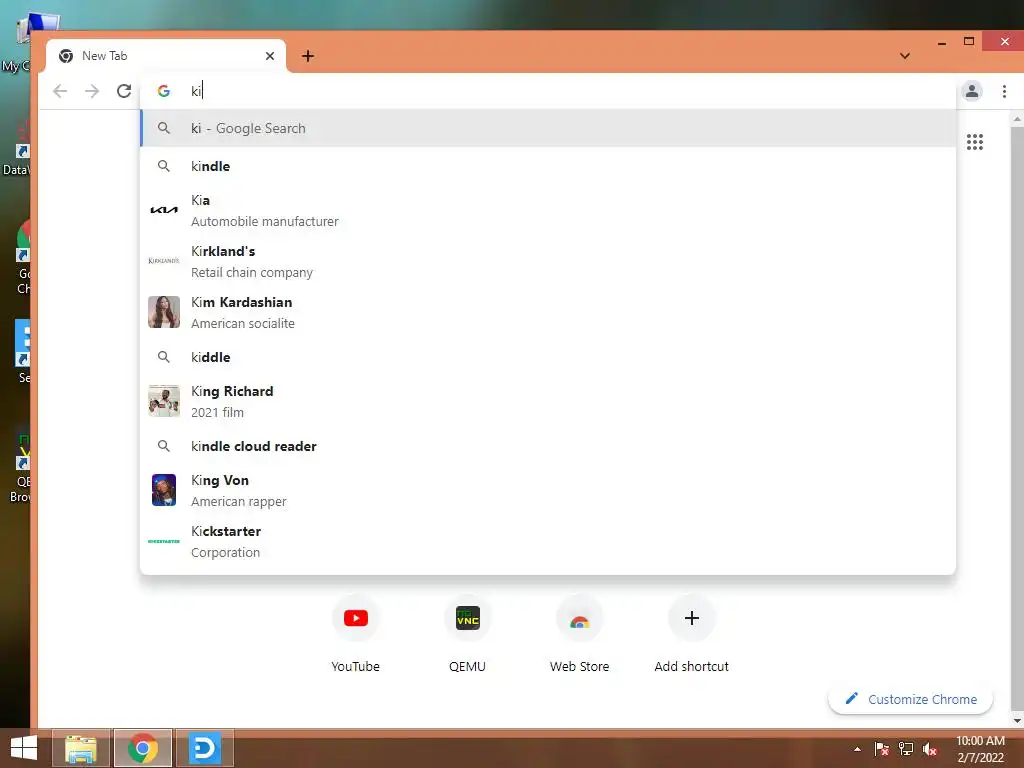Image resolution: width=1024 pixels, height=768 pixels.
Task: Select the King Von American rapper suggestion
Action: coord(548,490)
